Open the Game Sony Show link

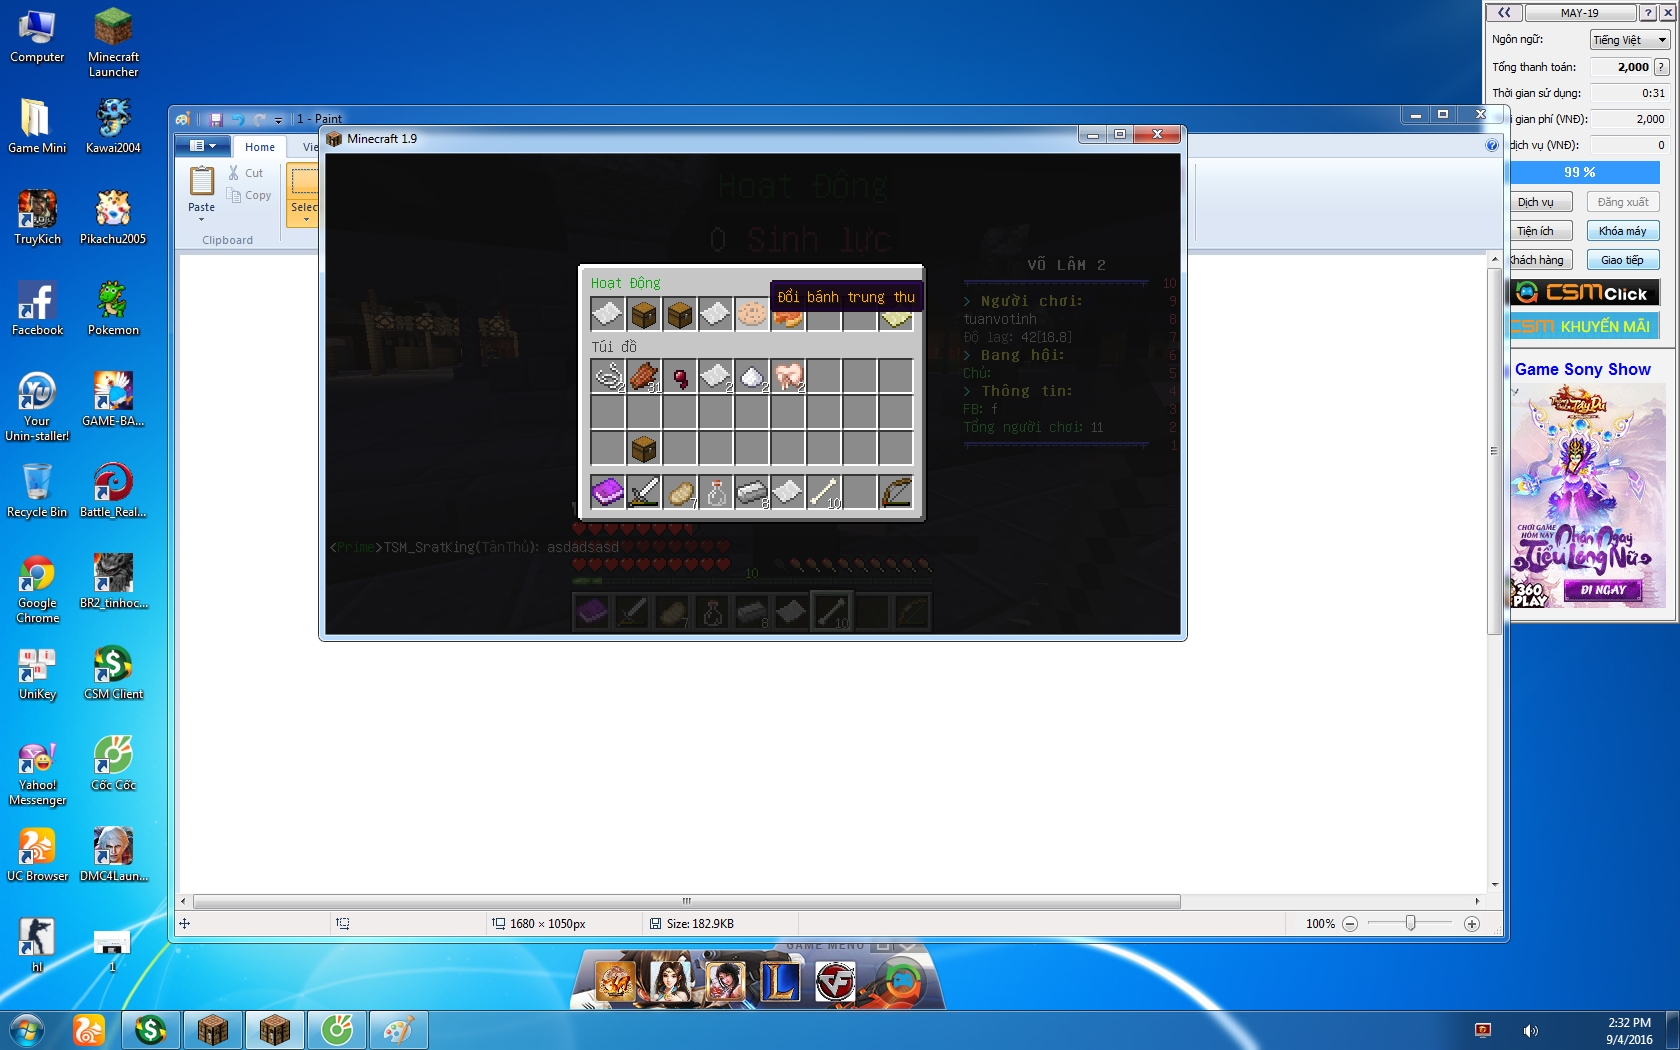point(1582,369)
